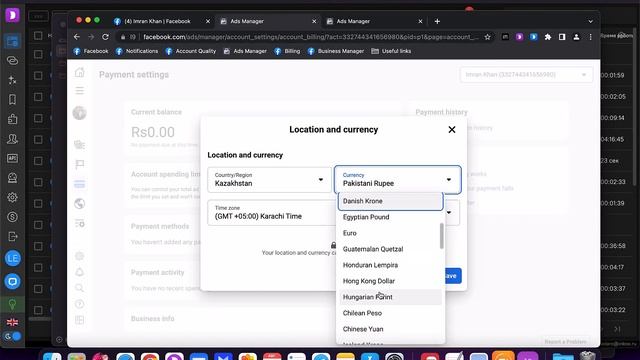The width and height of the screenshot is (640, 360).
Task: Tick the checkbox beside the 00:01:59 row
Action: (x=38, y=76)
